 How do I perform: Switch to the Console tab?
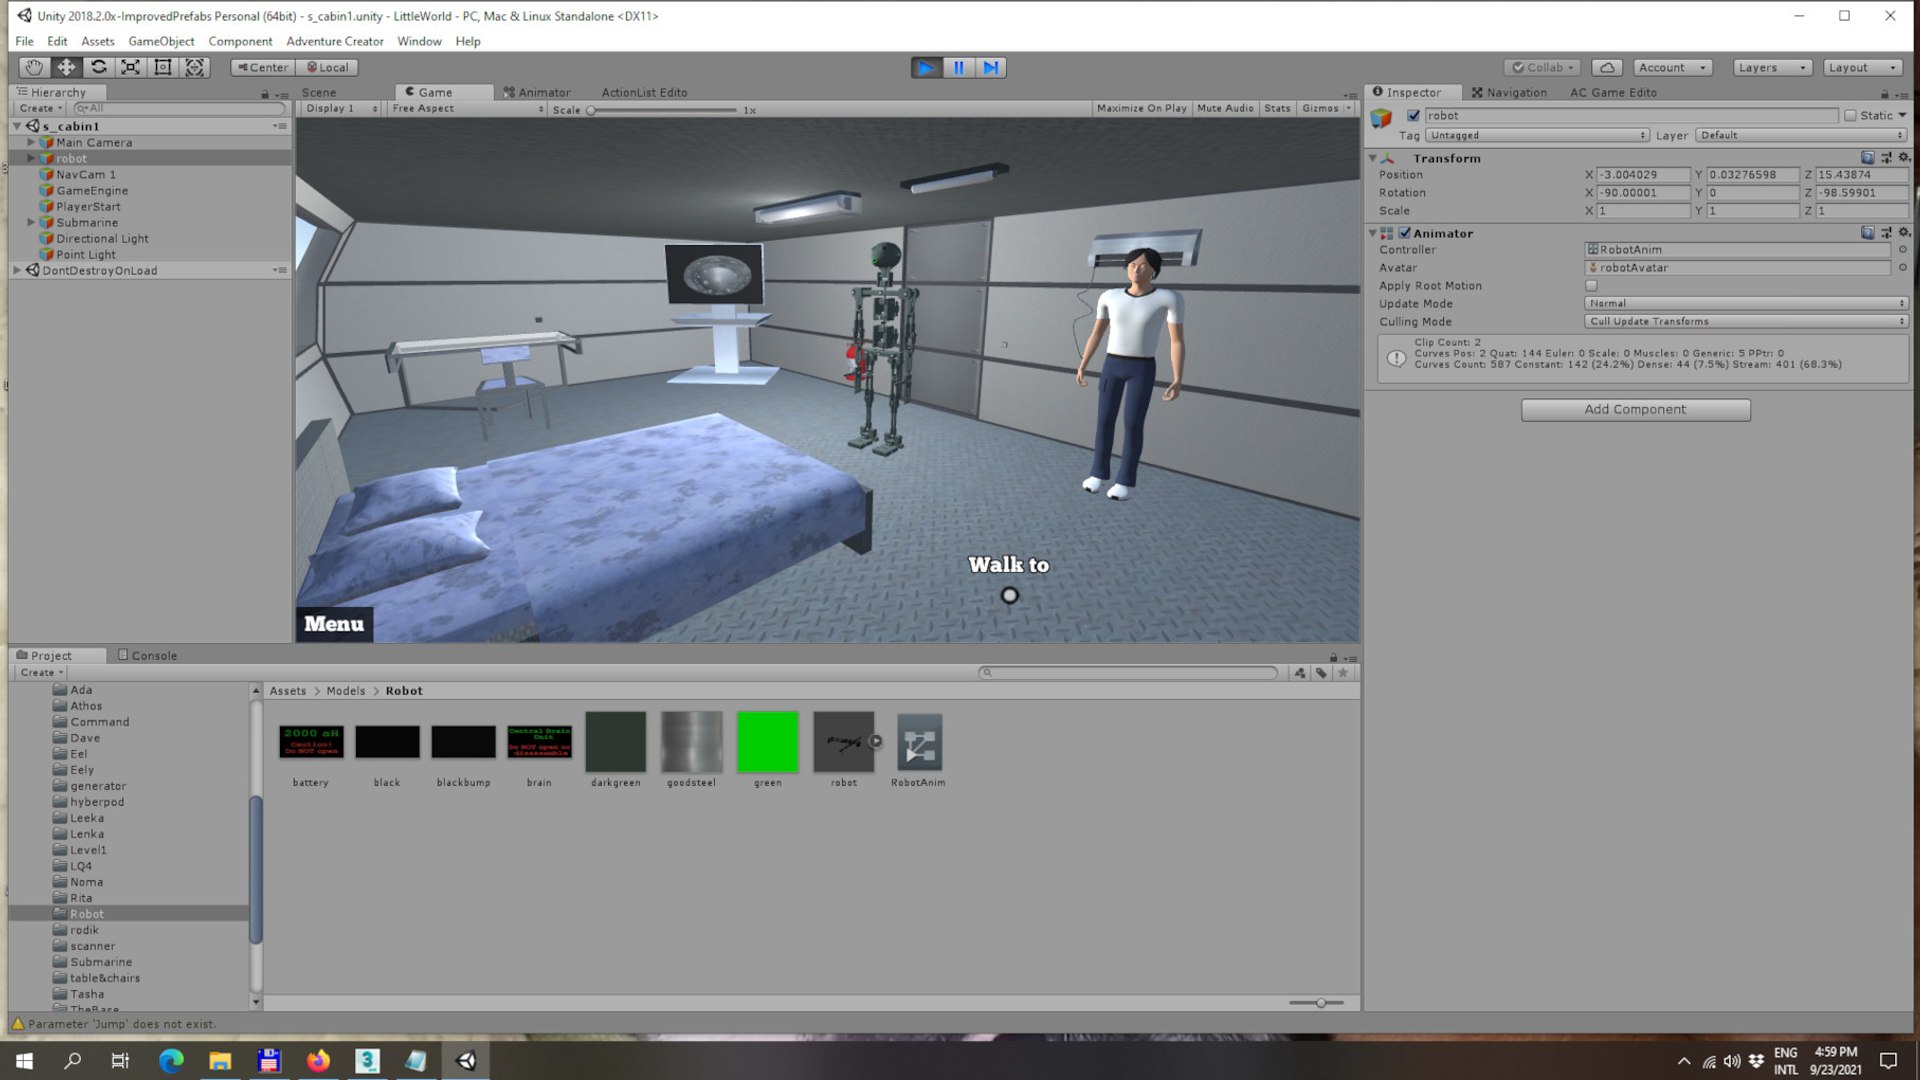(147, 655)
